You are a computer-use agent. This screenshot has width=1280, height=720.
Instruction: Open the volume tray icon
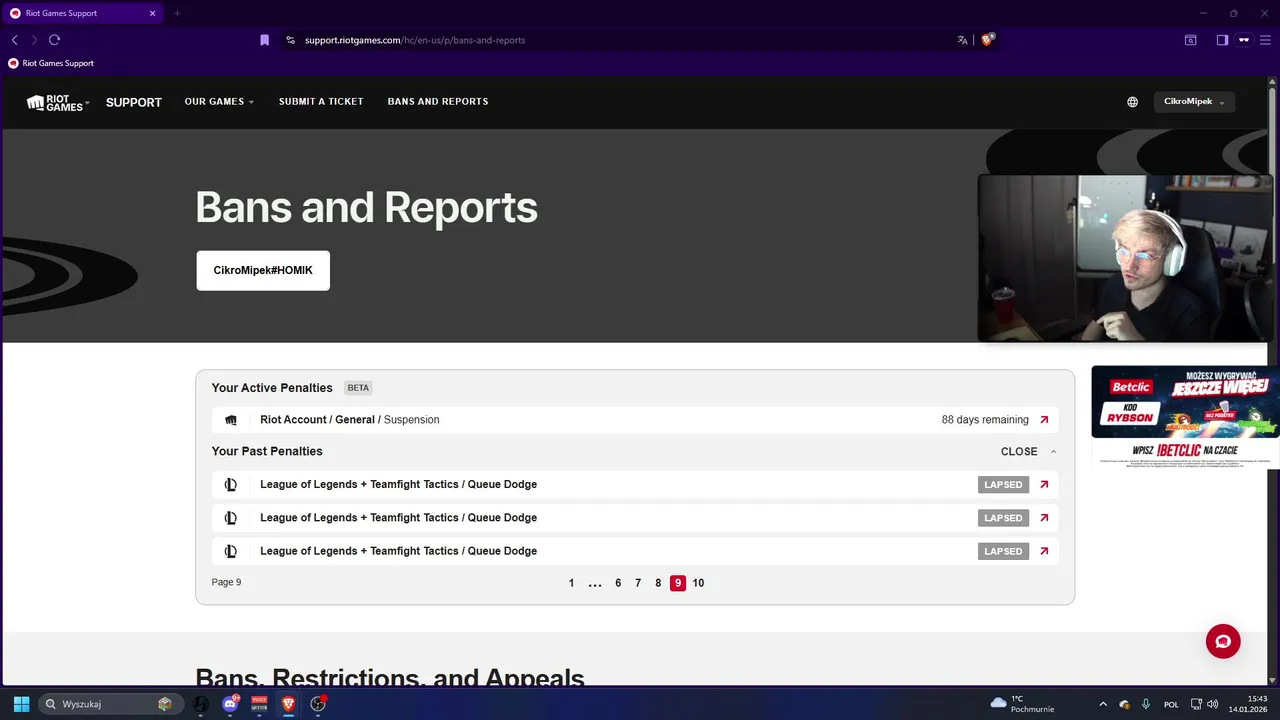[1213, 704]
